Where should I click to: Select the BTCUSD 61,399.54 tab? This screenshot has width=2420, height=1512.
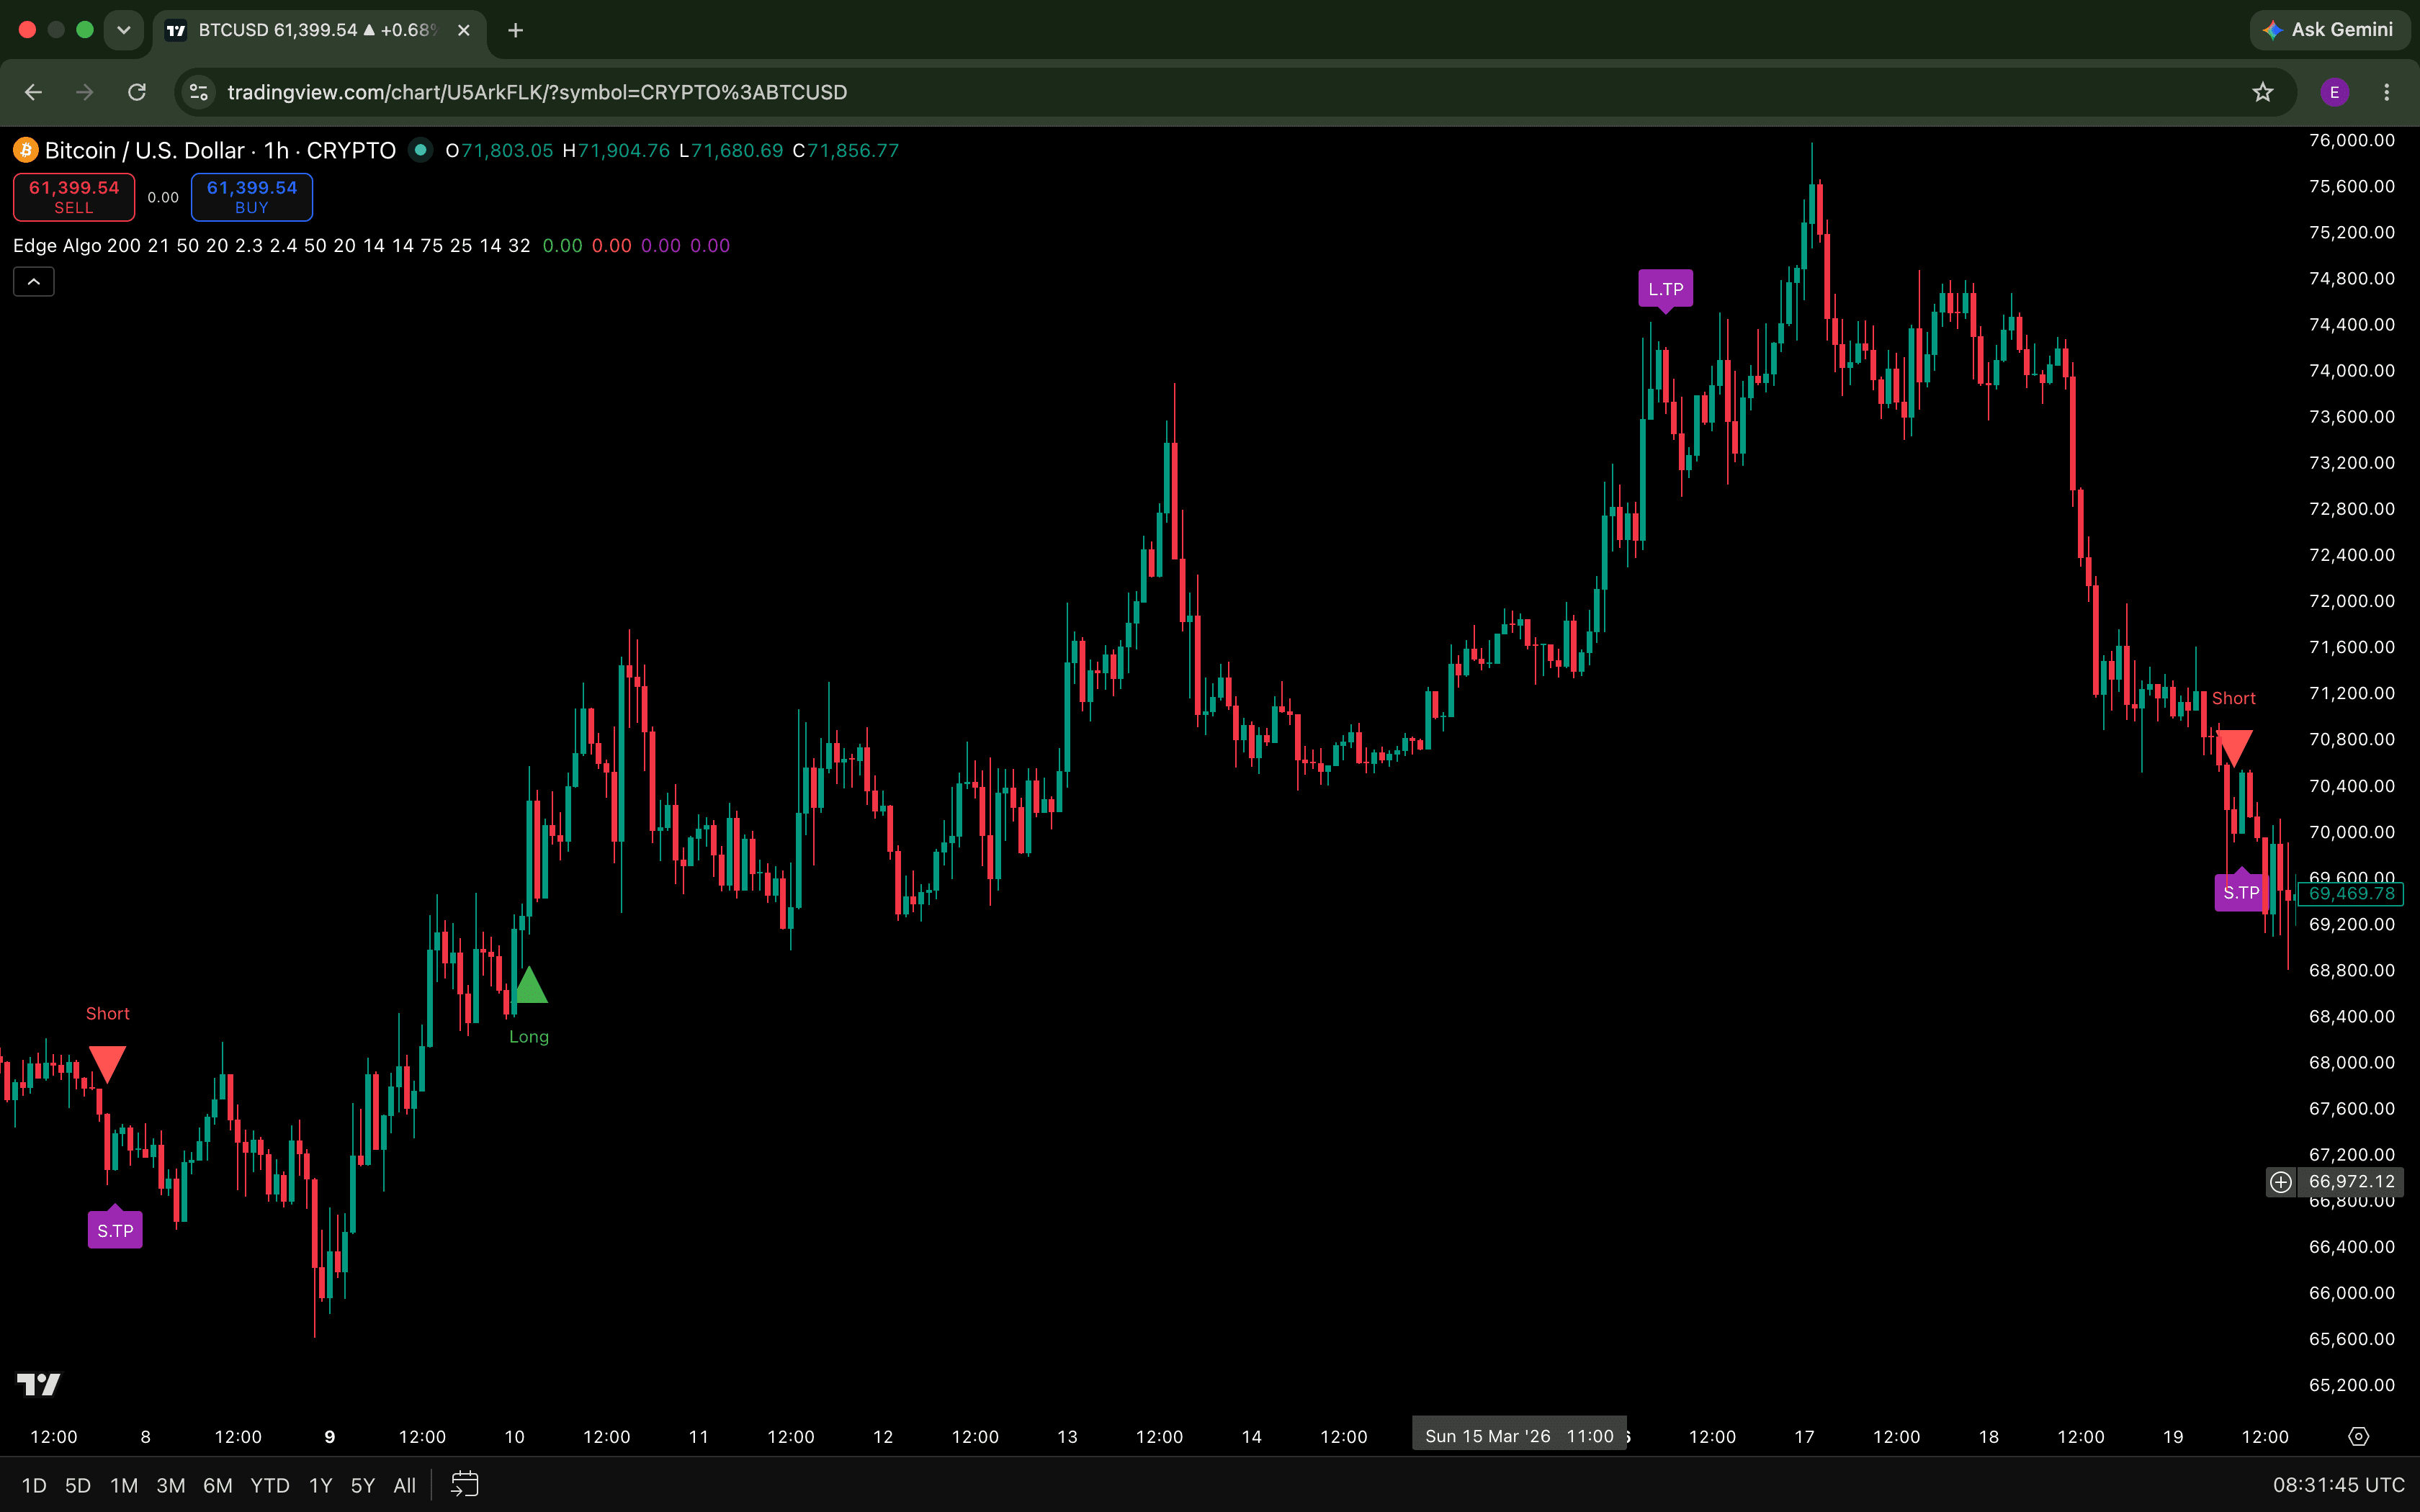tap(318, 30)
